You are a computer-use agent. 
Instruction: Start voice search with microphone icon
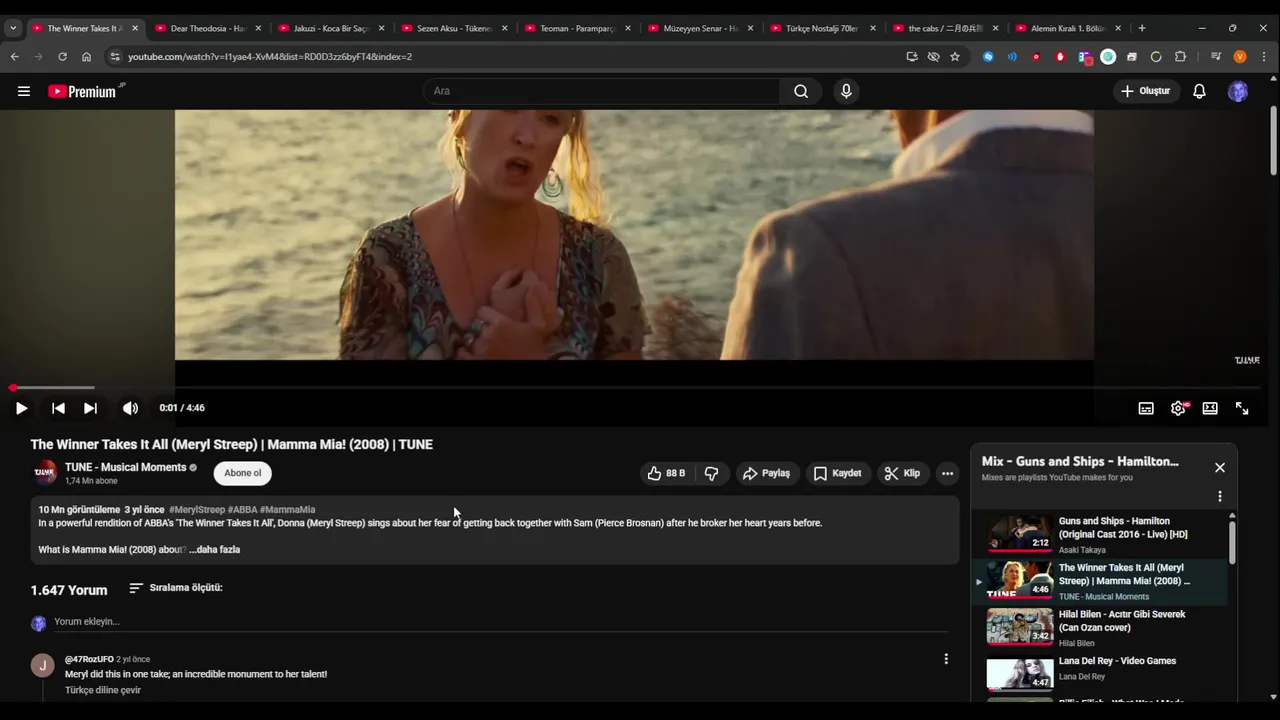coord(846,91)
